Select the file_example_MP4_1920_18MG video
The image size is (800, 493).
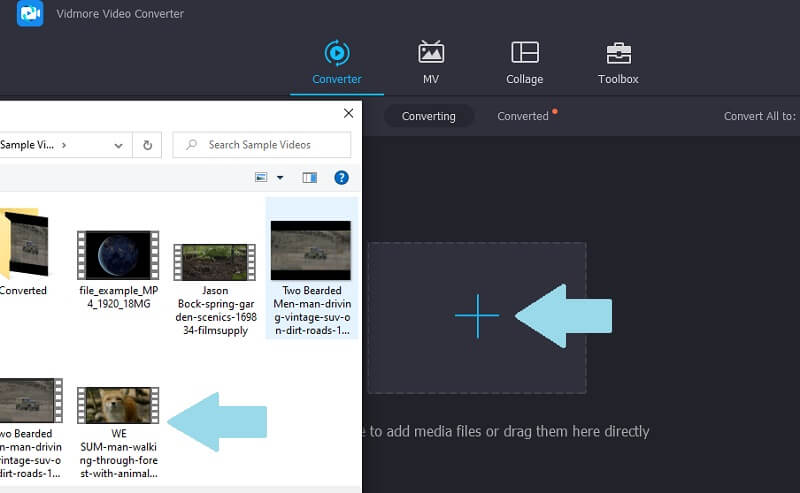click(x=118, y=270)
